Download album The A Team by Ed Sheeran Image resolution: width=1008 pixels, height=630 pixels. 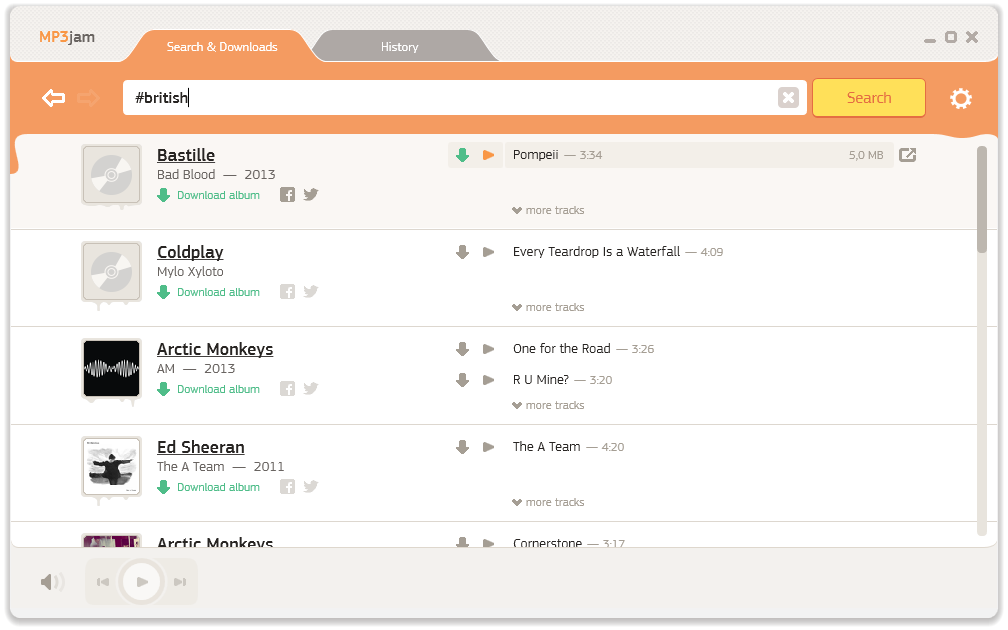pos(209,487)
